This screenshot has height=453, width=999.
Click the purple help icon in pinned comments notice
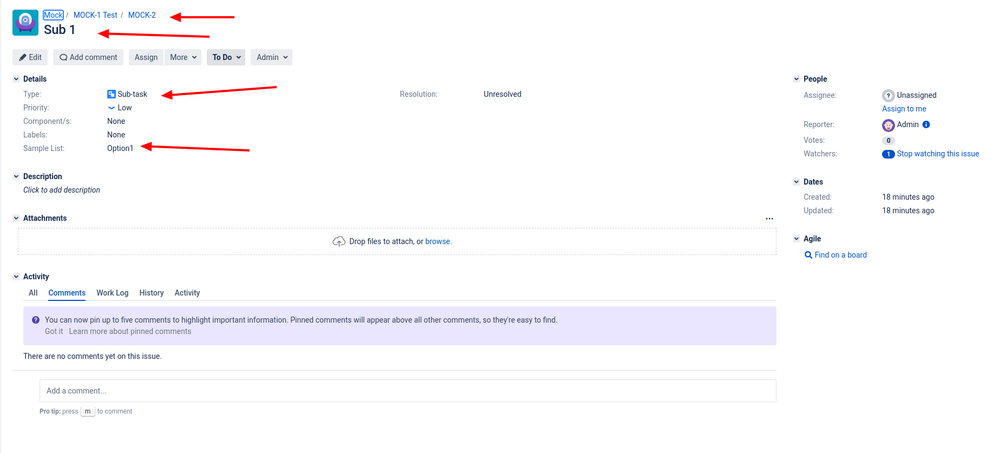tap(36, 320)
